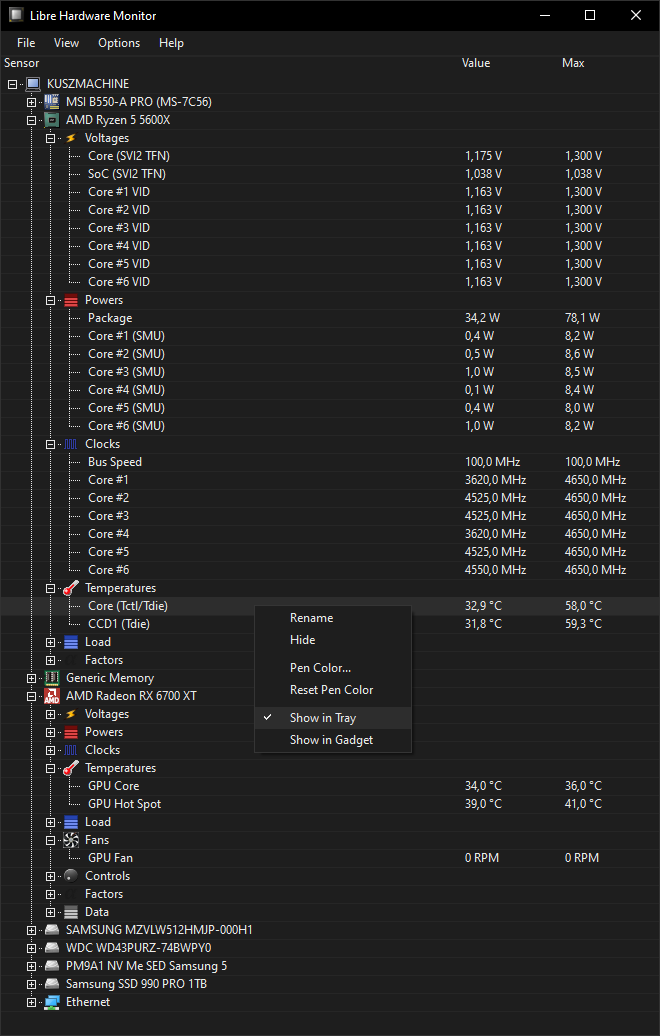
Task: Expand the CPU Load node
Action: pyautogui.click(x=50, y=642)
